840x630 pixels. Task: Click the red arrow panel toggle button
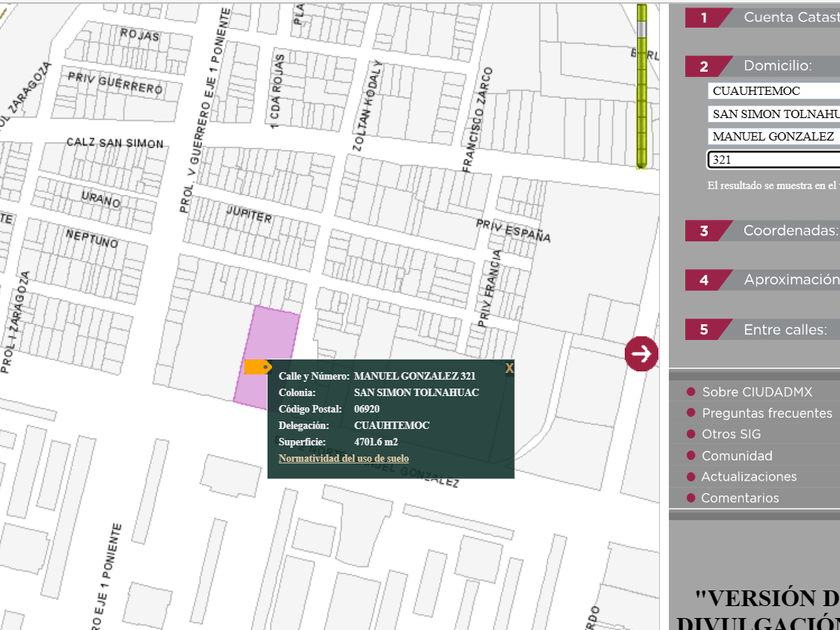tap(641, 353)
